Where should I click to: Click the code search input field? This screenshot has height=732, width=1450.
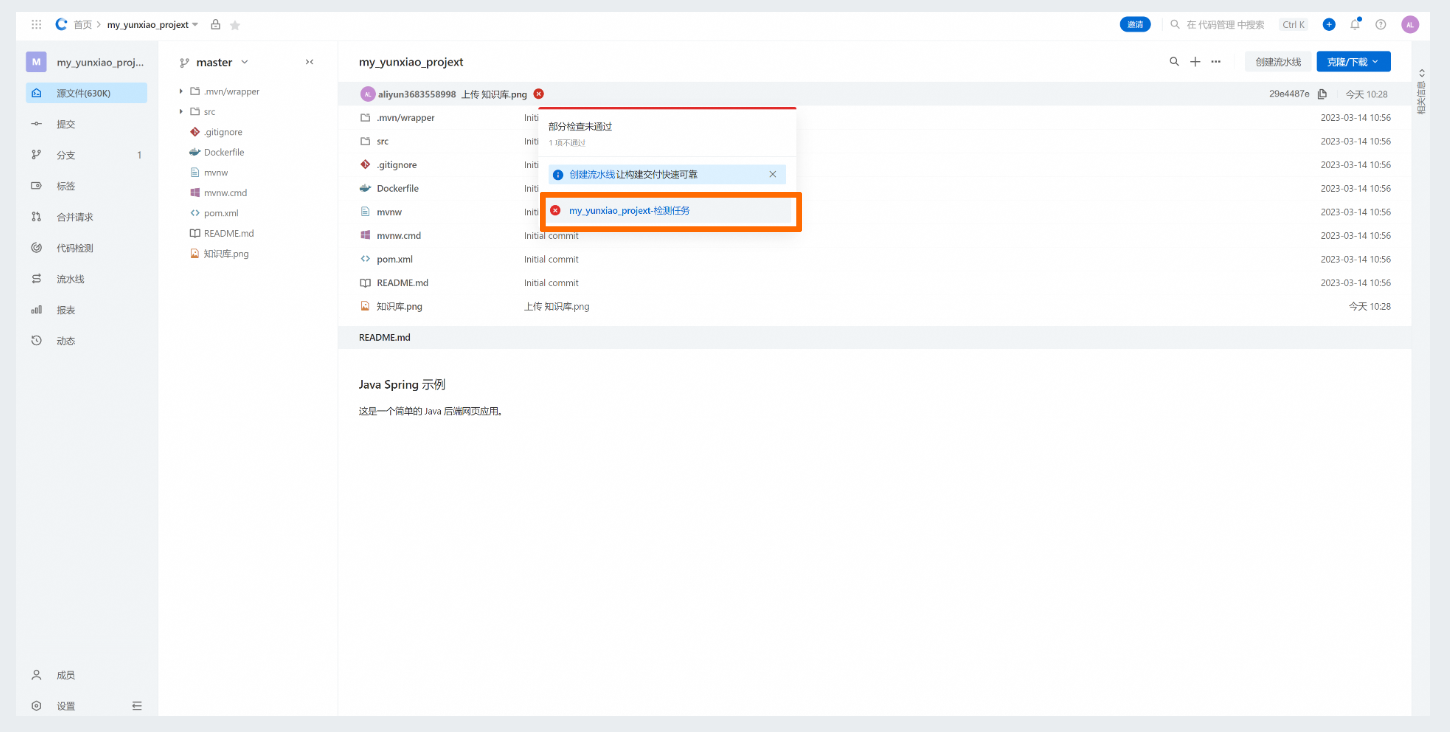(1225, 24)
